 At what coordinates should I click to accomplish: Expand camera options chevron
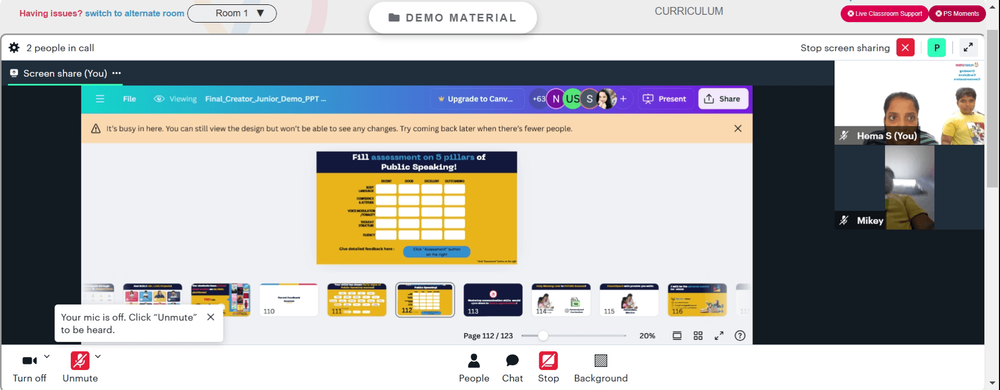click(x=47, y=356)
